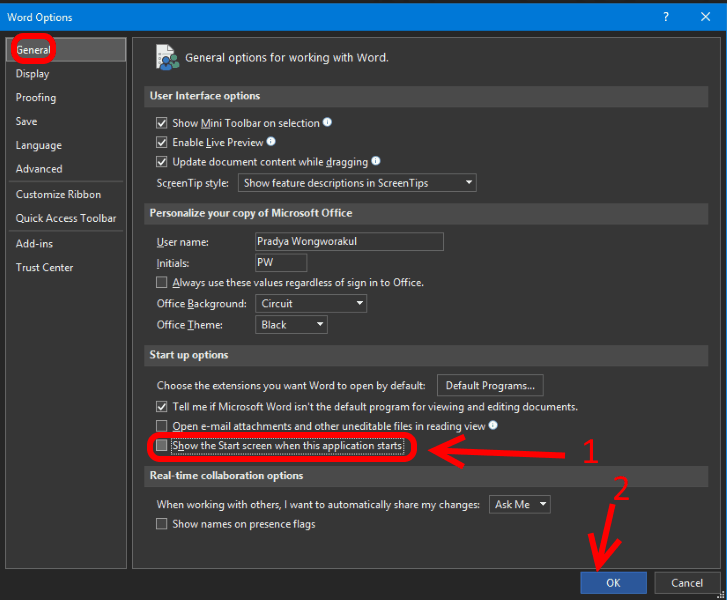
Task: Go to the Save category
Action: 66,121
